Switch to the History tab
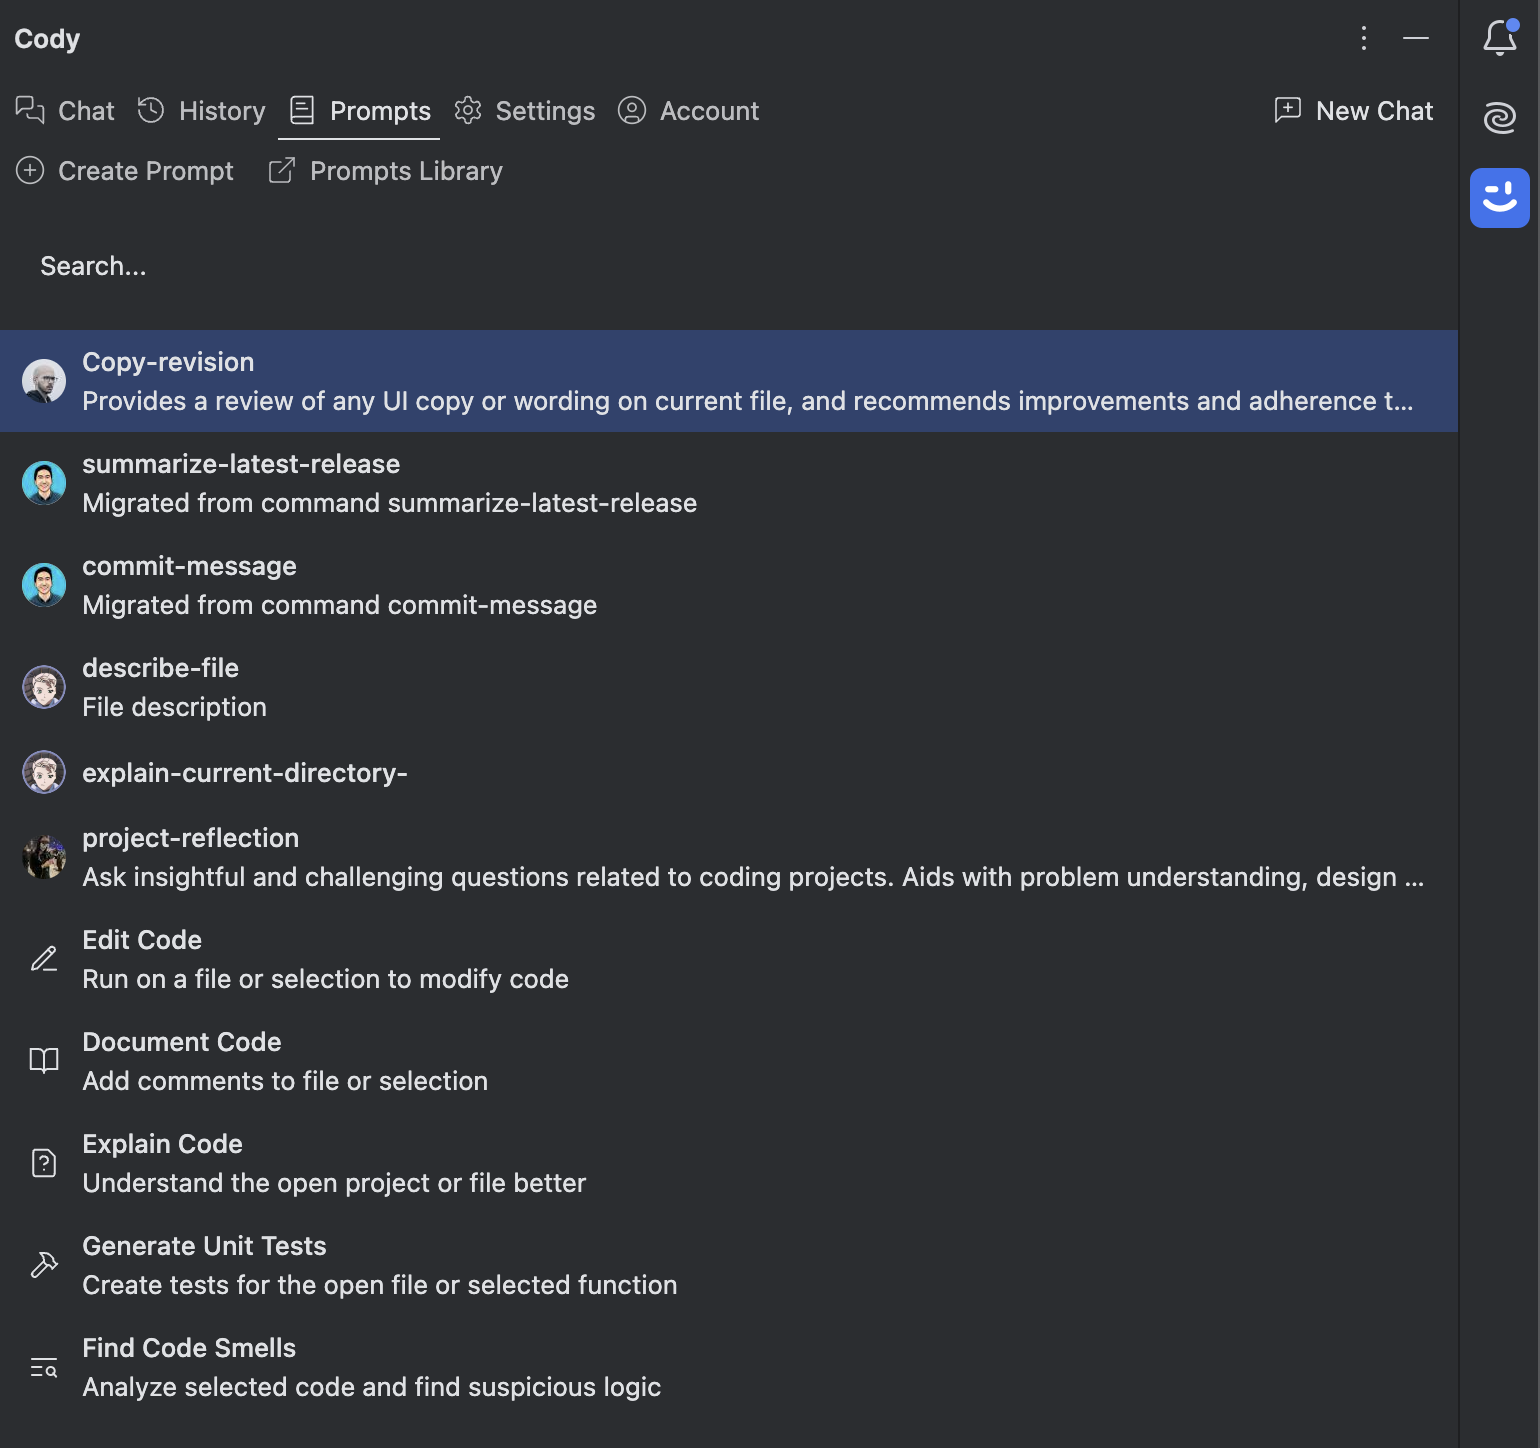 pos(201,110)
